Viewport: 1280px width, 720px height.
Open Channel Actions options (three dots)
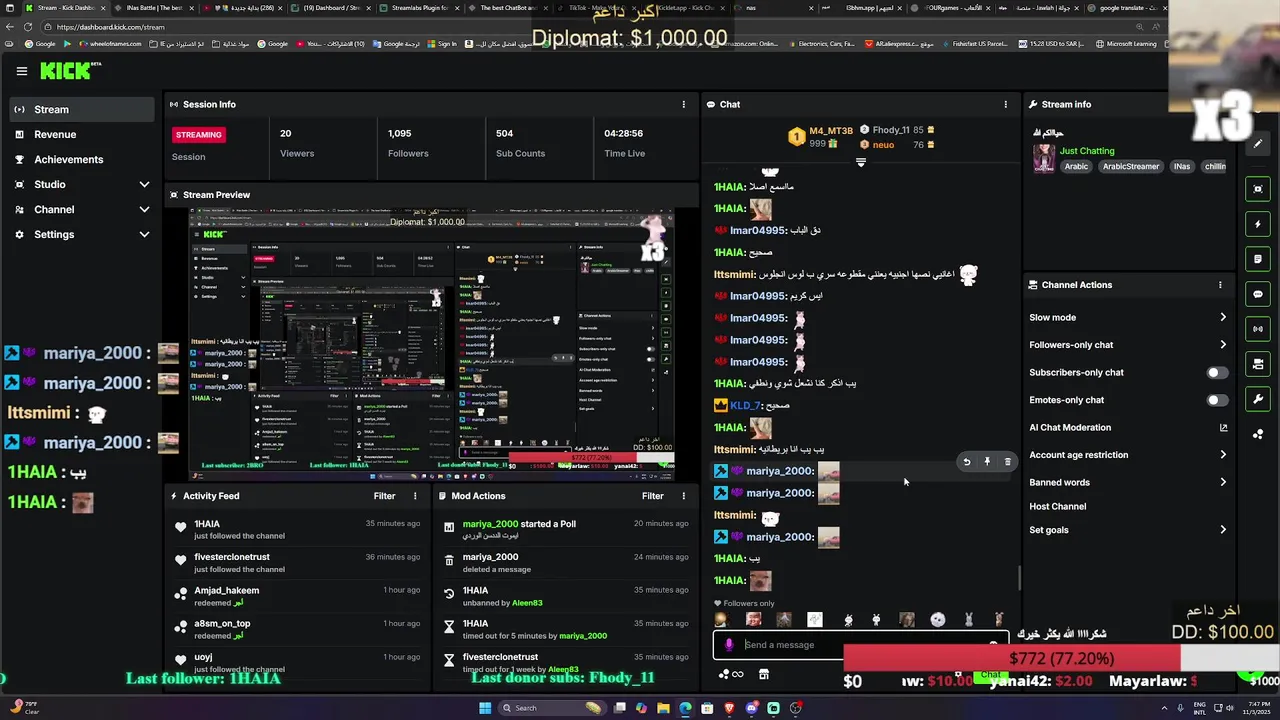coord(1220,285)
